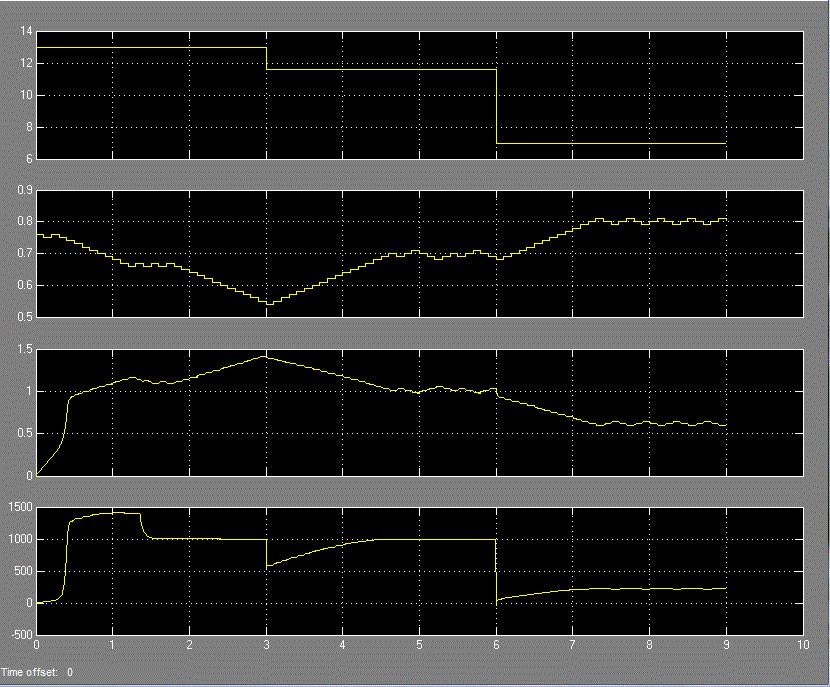830x687 pixels.
Task: Click the "1000" y-axis tick label
Action: click(x=21, y=539)
